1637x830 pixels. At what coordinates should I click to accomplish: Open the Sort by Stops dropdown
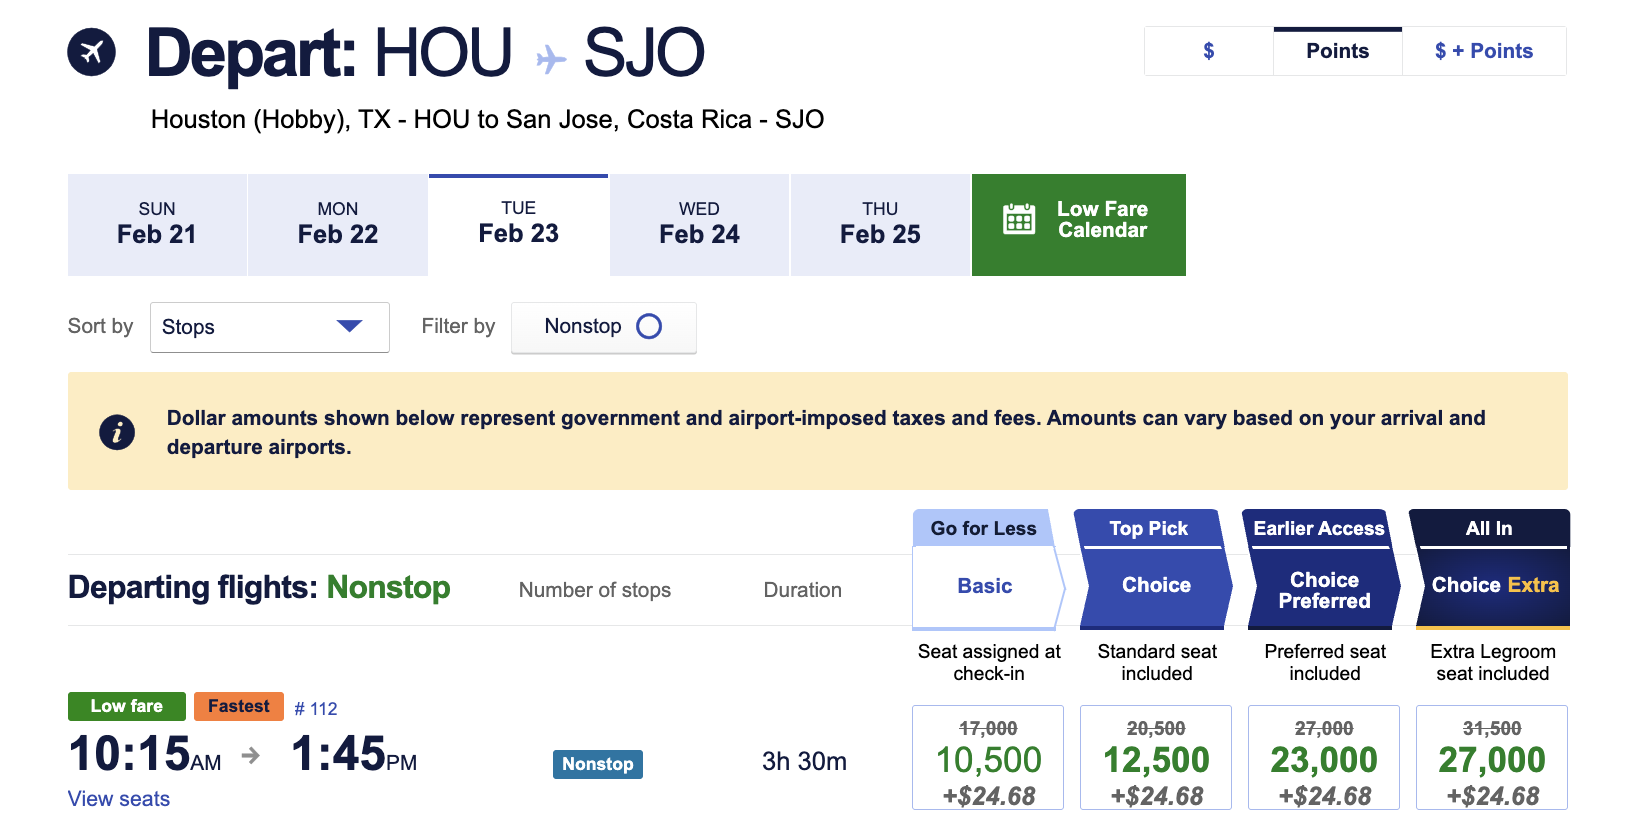(270, 327)
